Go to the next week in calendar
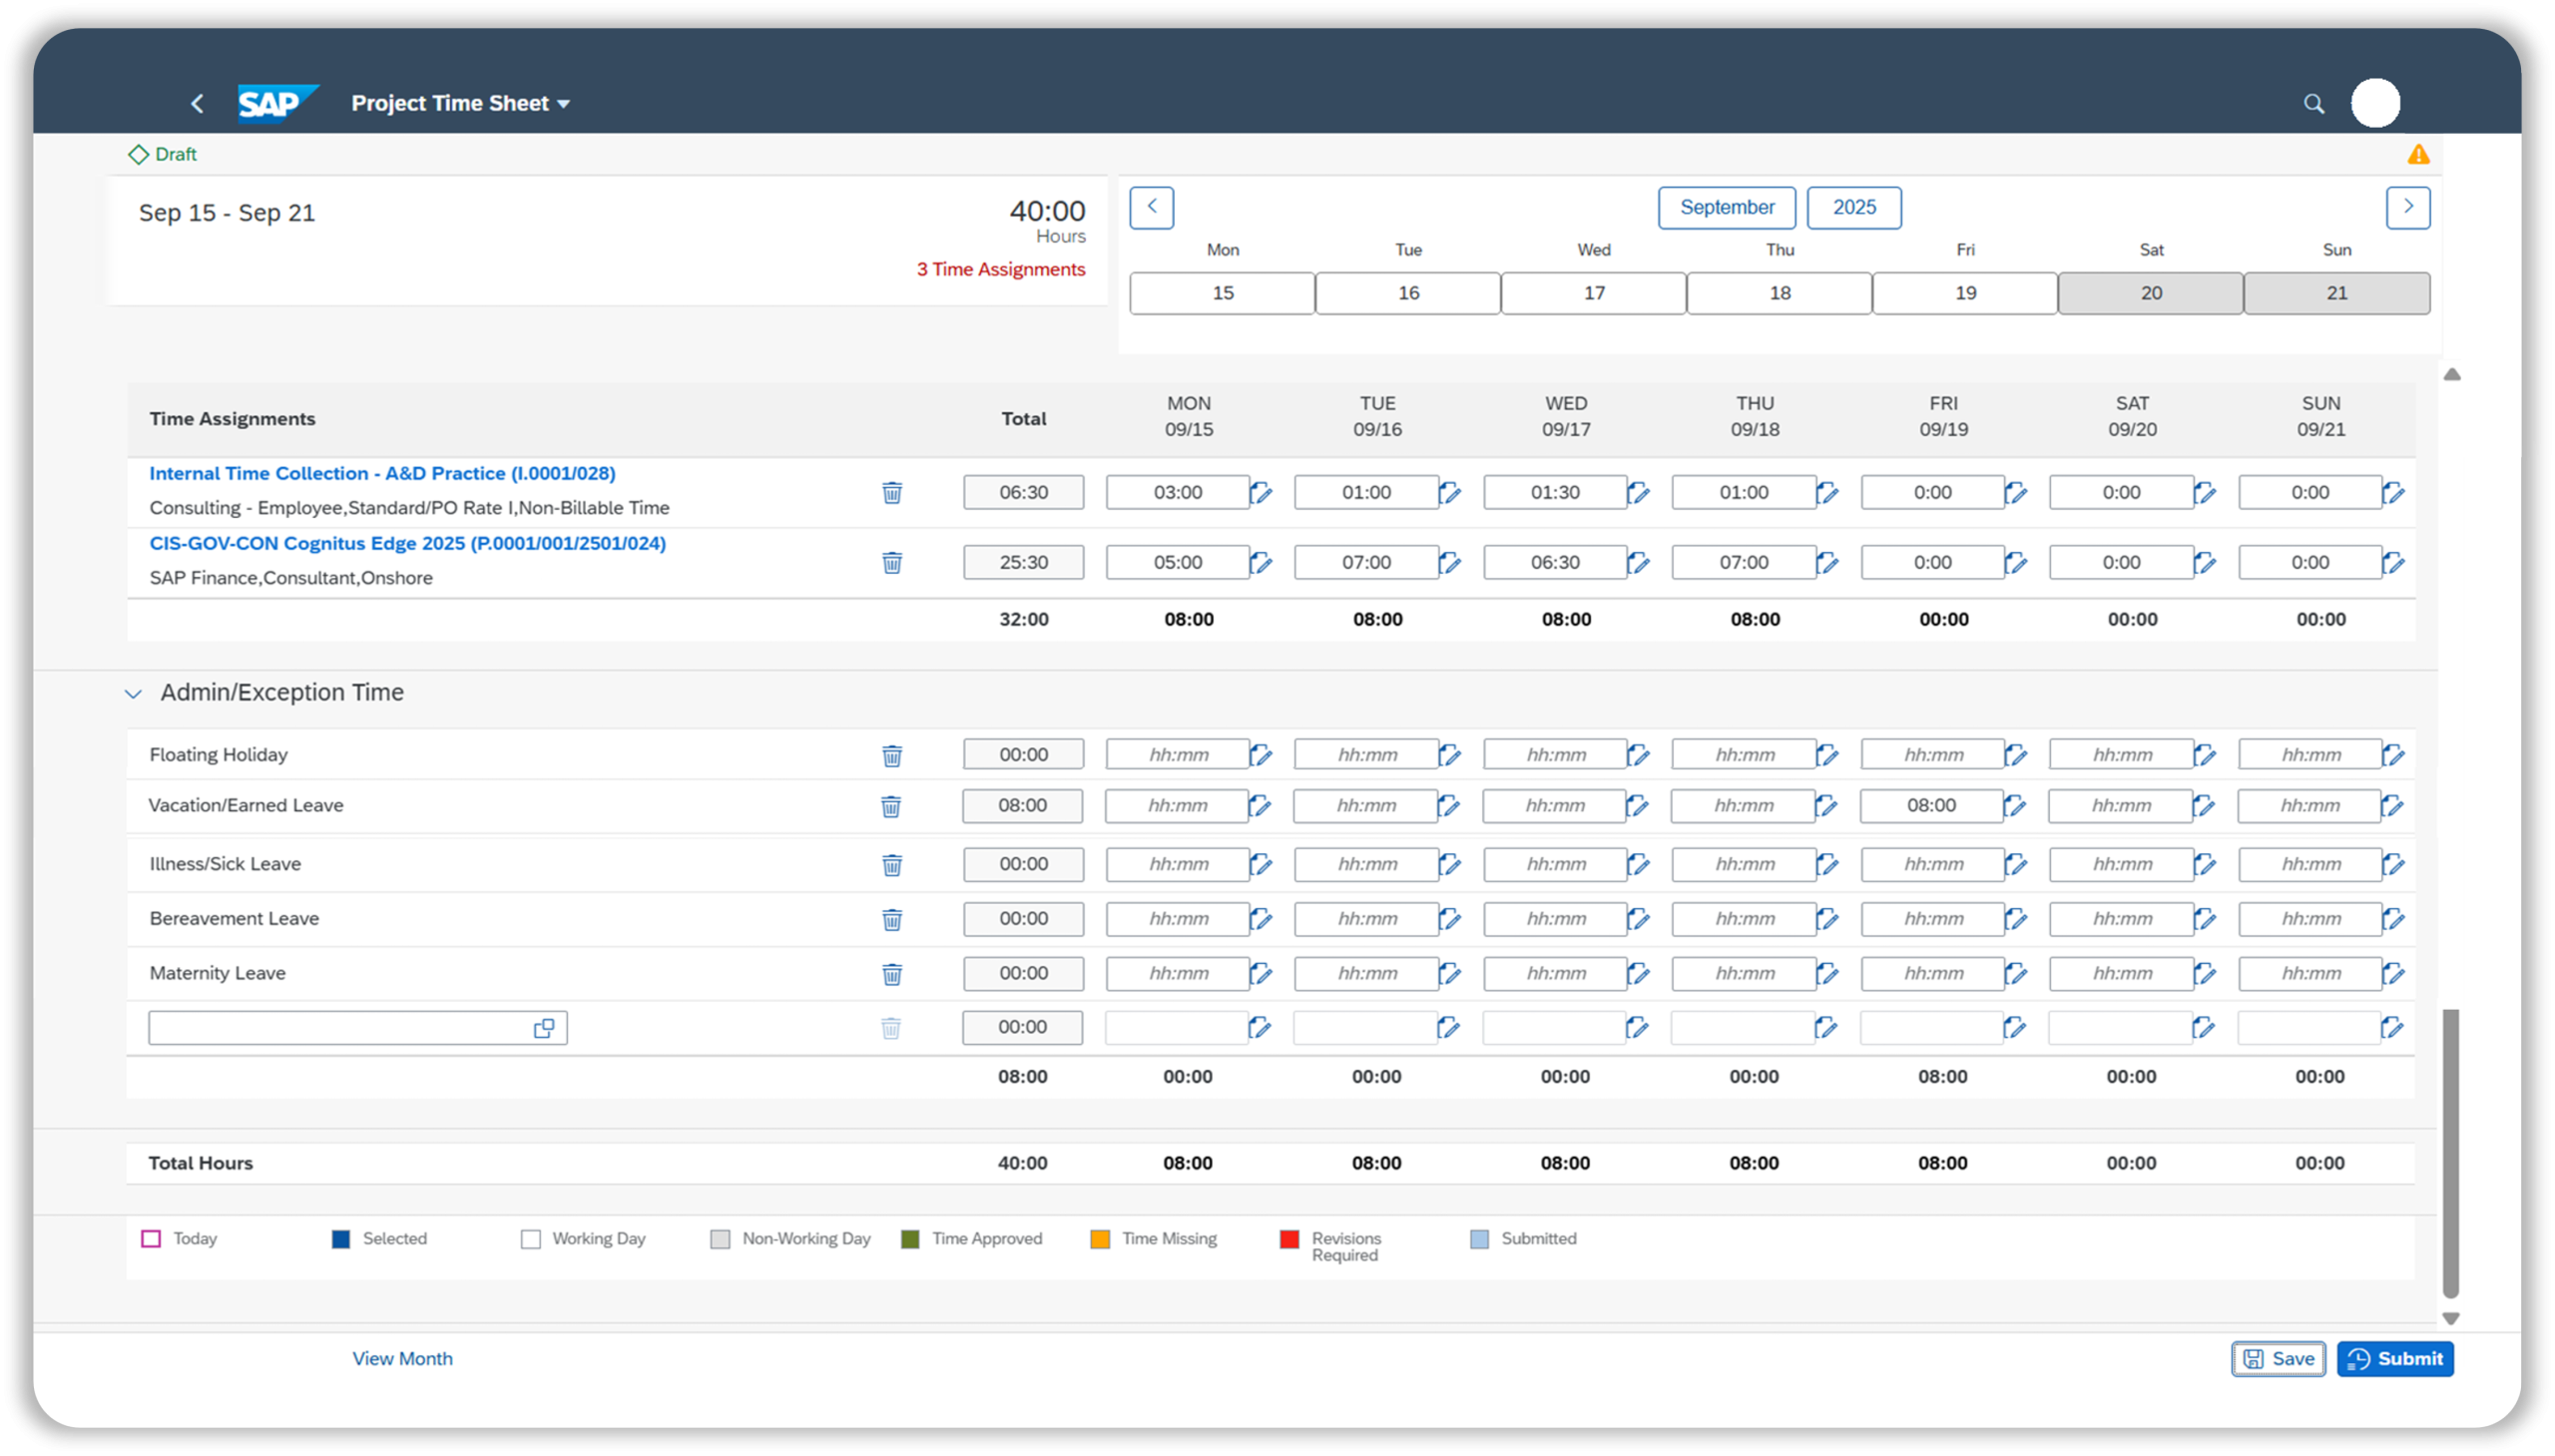 click(2407, 207)
